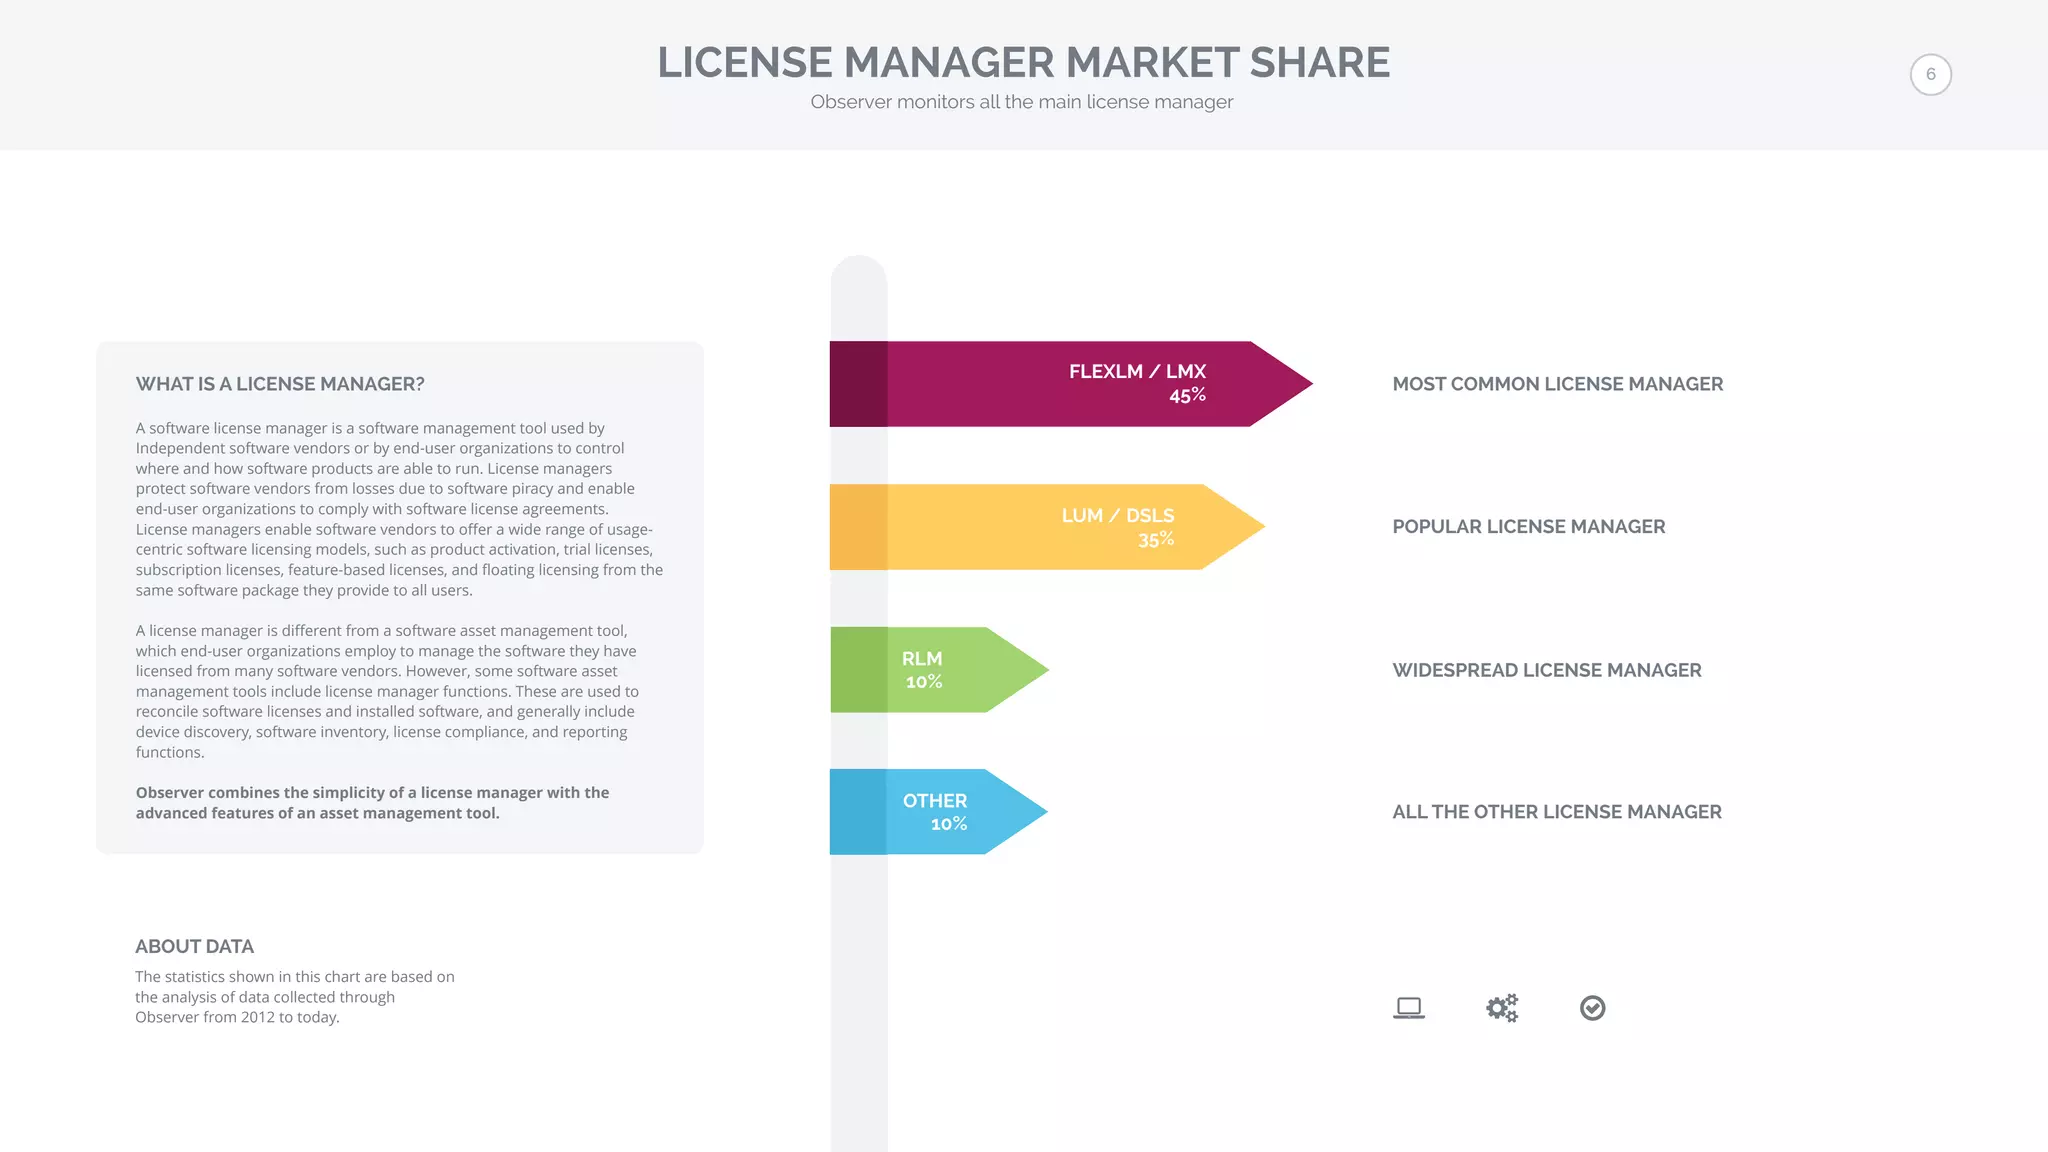Click the What Is A License Manager heading

click(280, 384)
